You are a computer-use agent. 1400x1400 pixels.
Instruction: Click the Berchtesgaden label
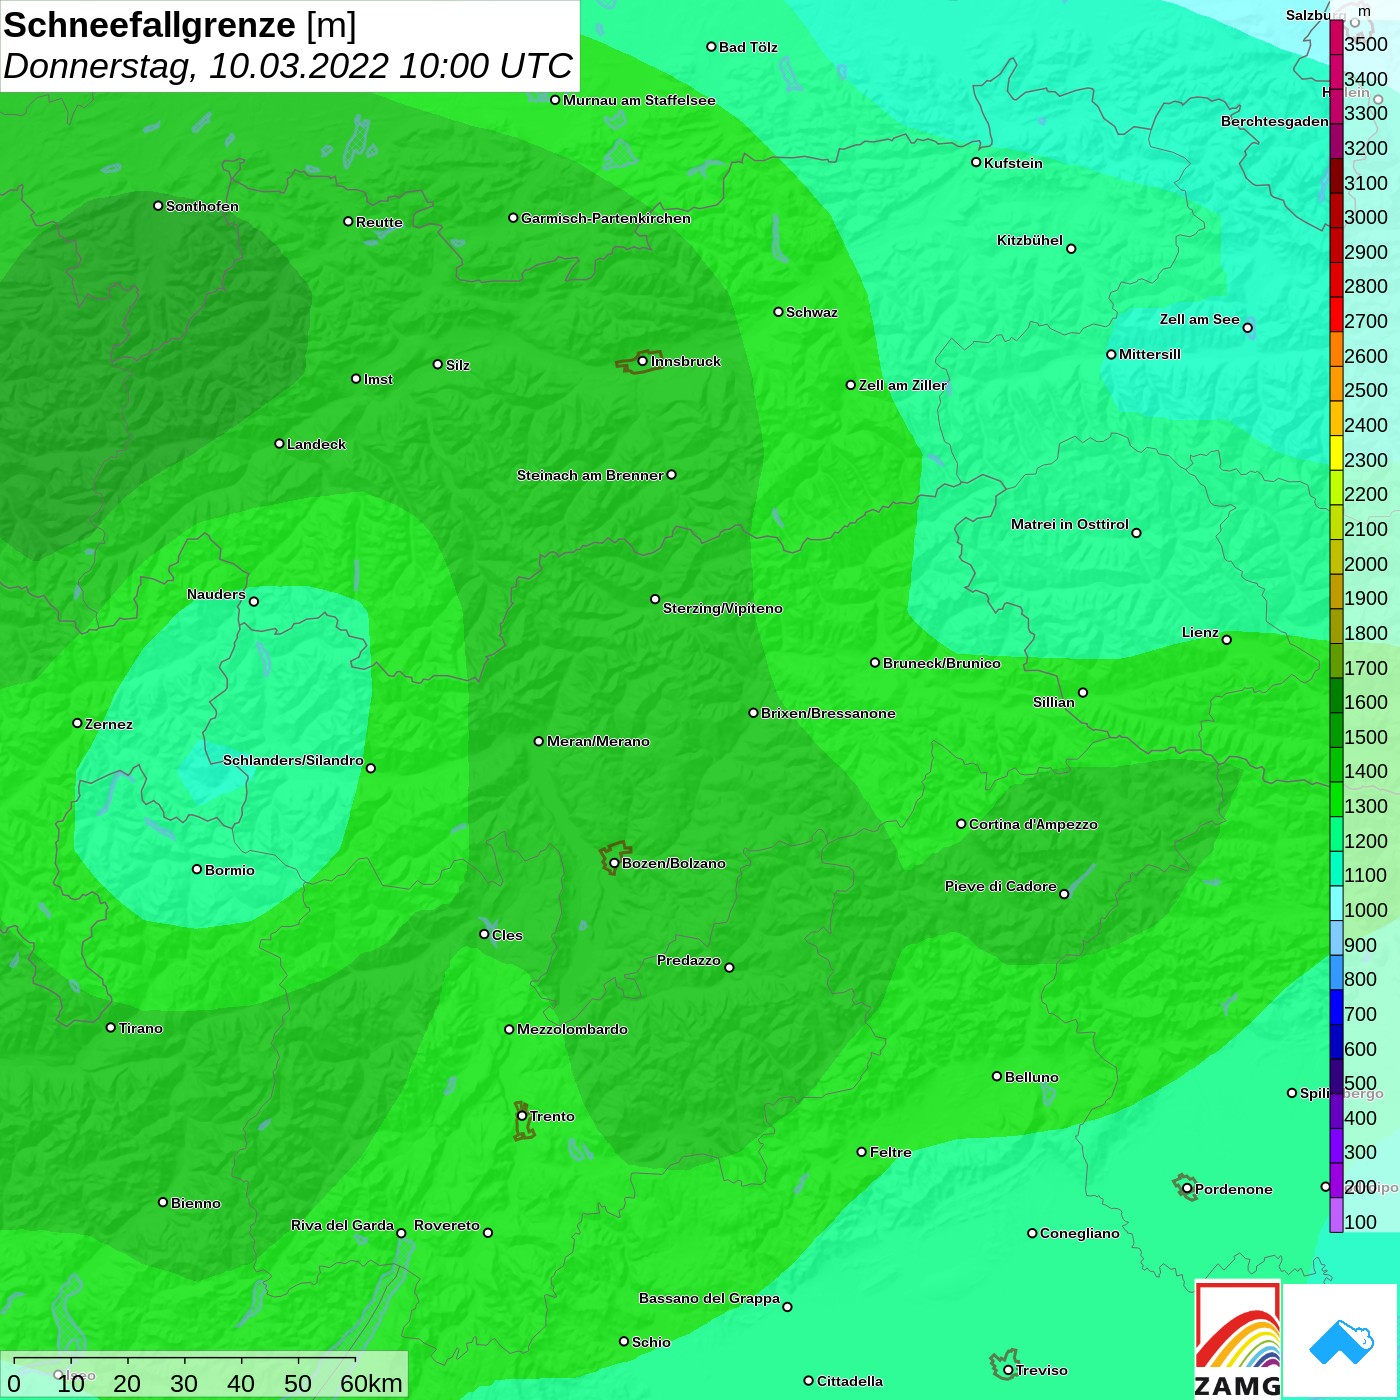[1275, 121]
